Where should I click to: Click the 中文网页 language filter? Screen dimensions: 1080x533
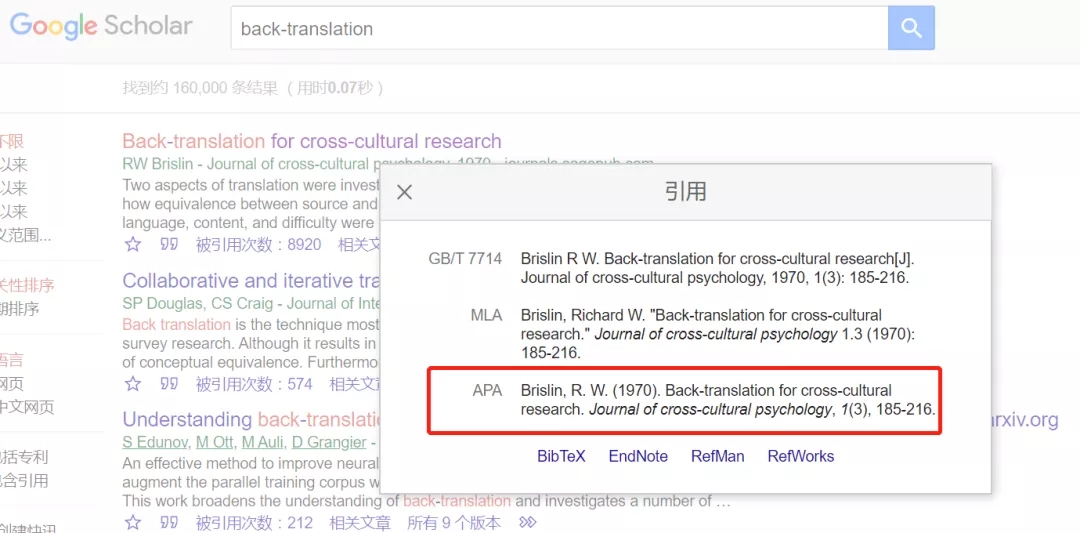tap(26, 407)
